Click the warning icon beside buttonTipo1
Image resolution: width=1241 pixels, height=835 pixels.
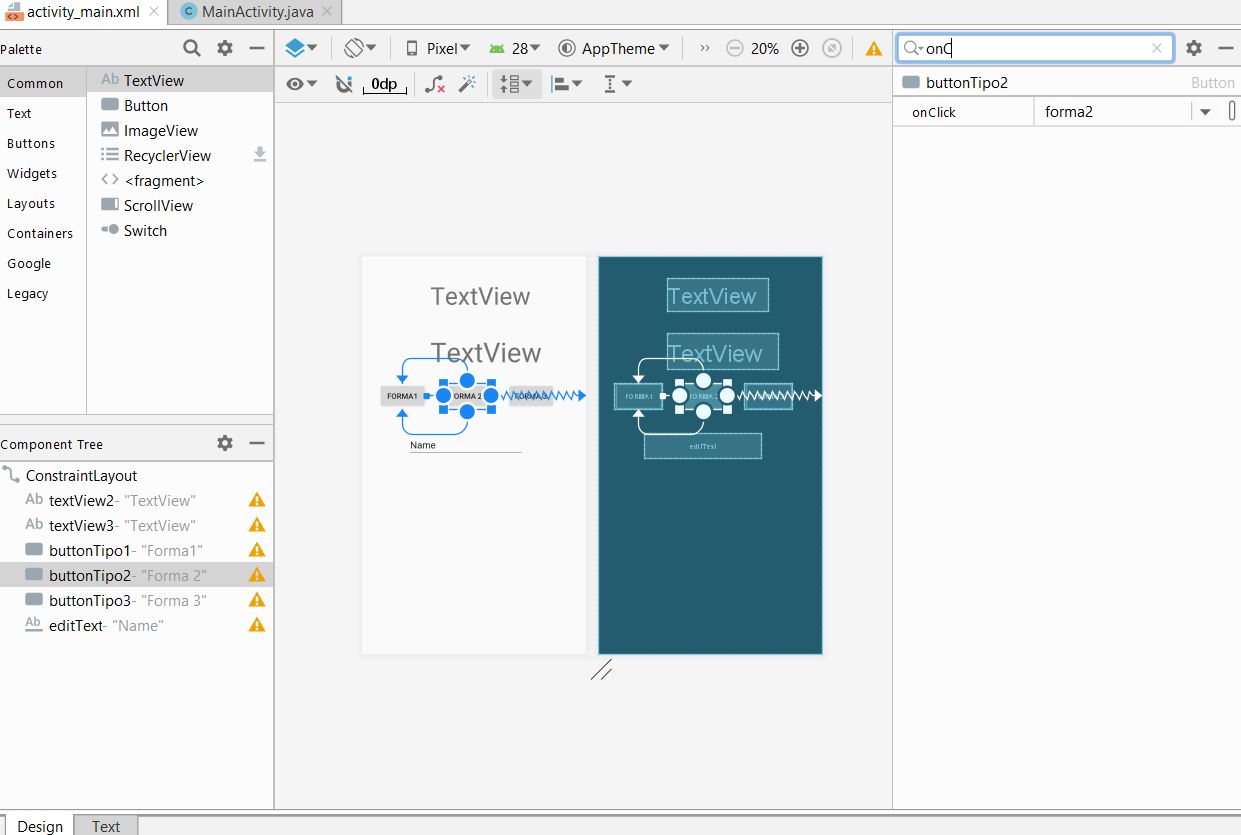[x=257, y=550]
